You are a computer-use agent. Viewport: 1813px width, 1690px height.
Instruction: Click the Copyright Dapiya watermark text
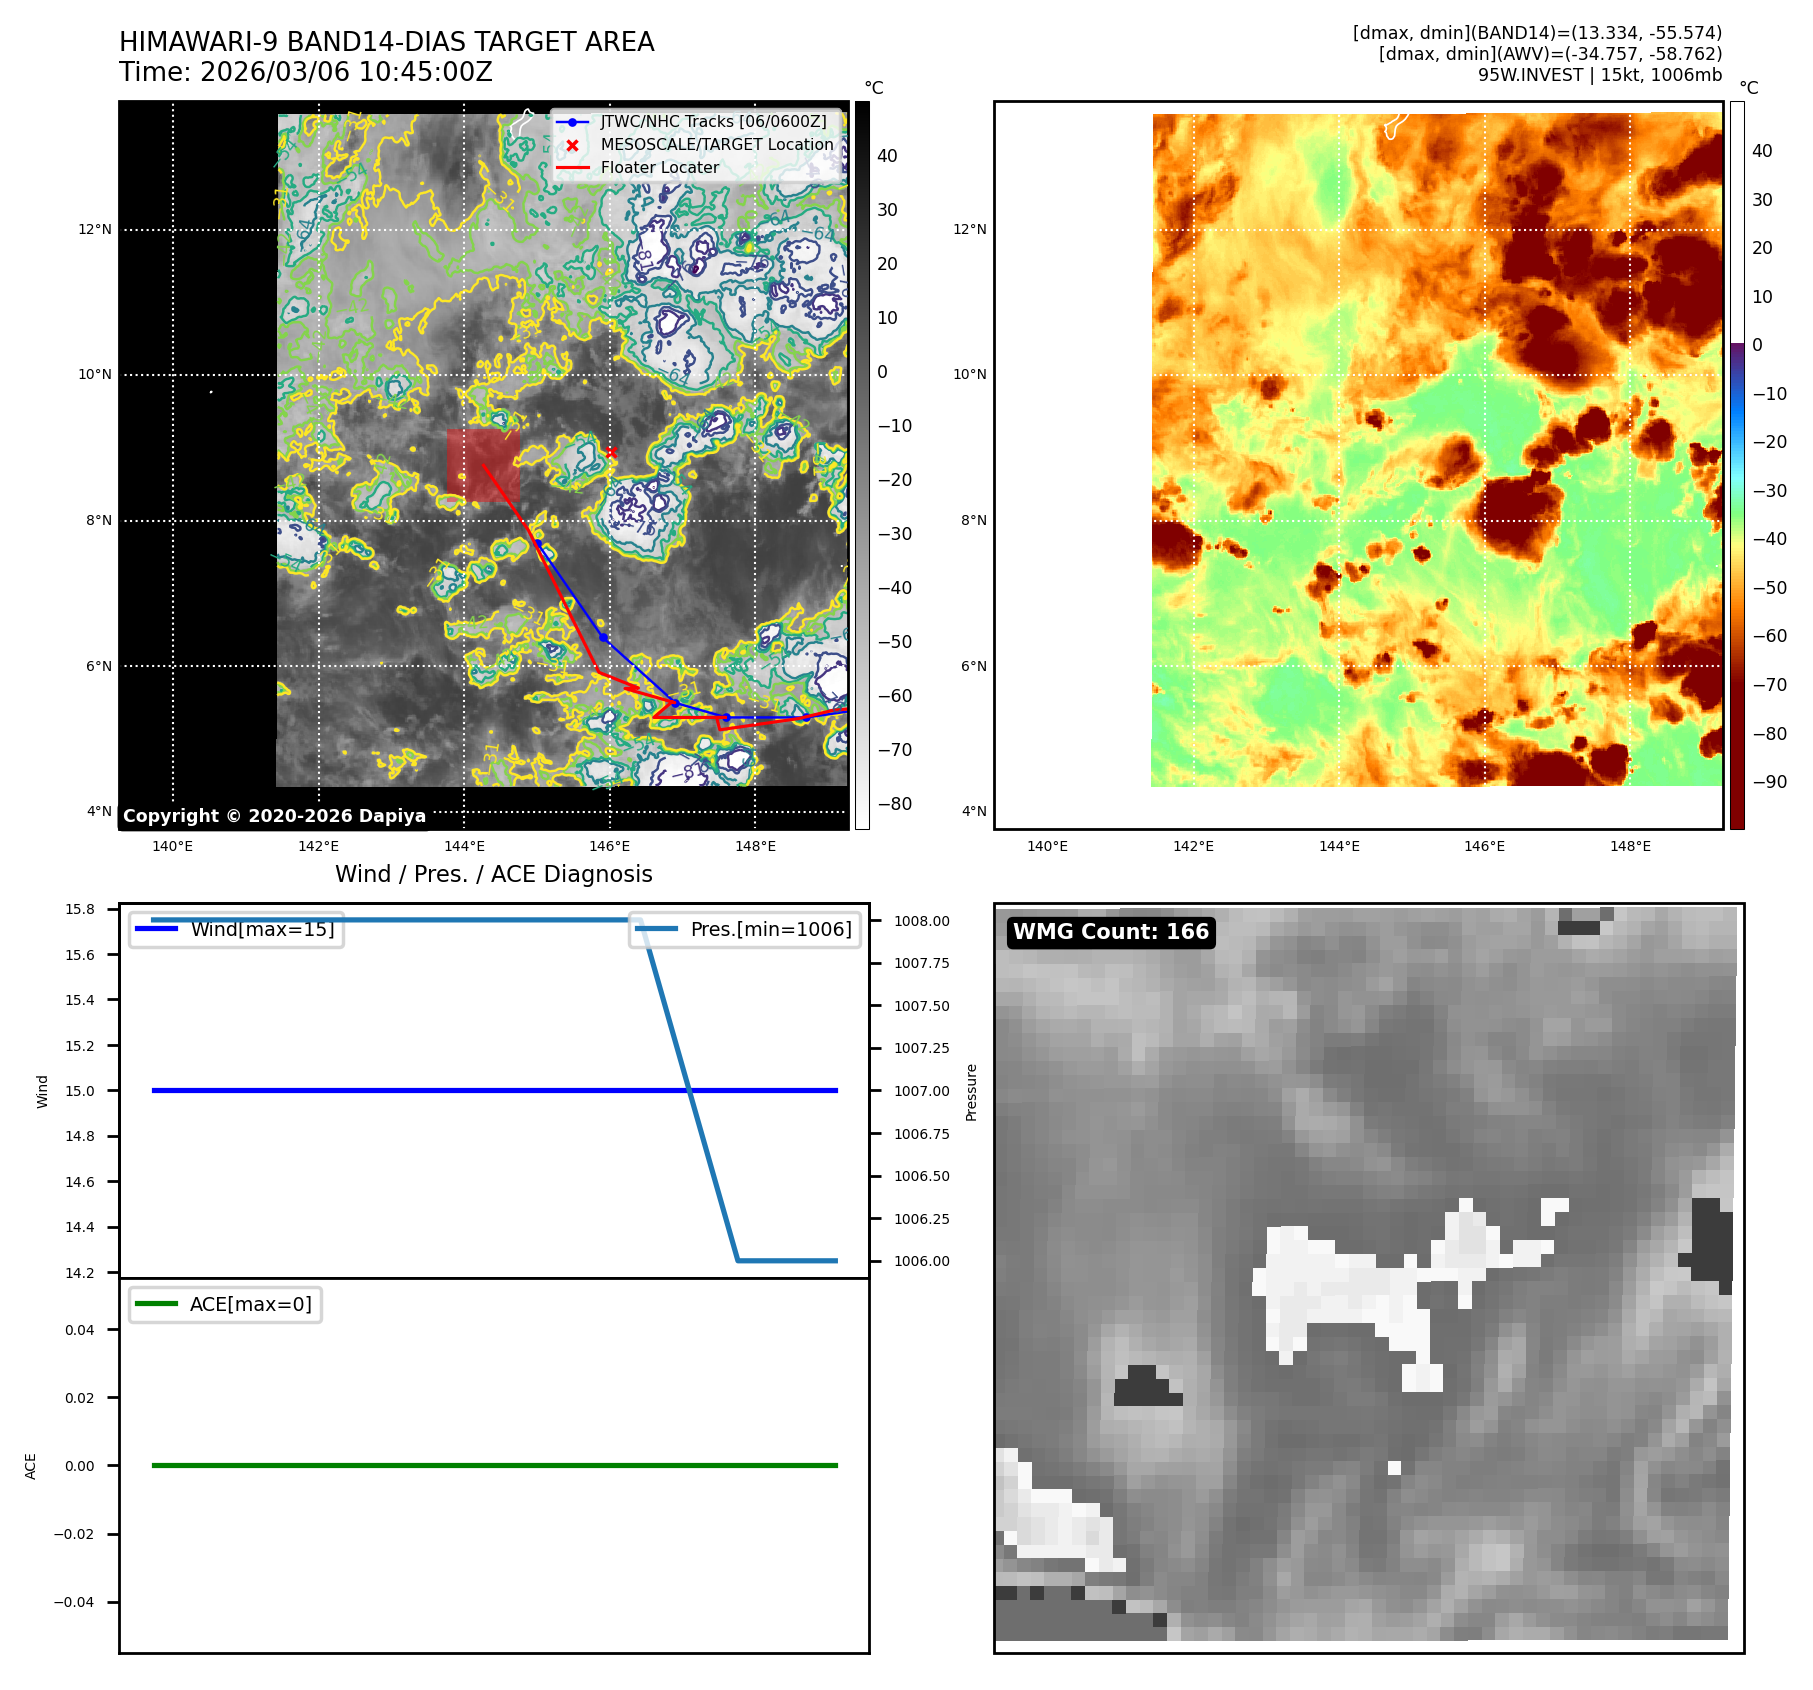point(274,816)
